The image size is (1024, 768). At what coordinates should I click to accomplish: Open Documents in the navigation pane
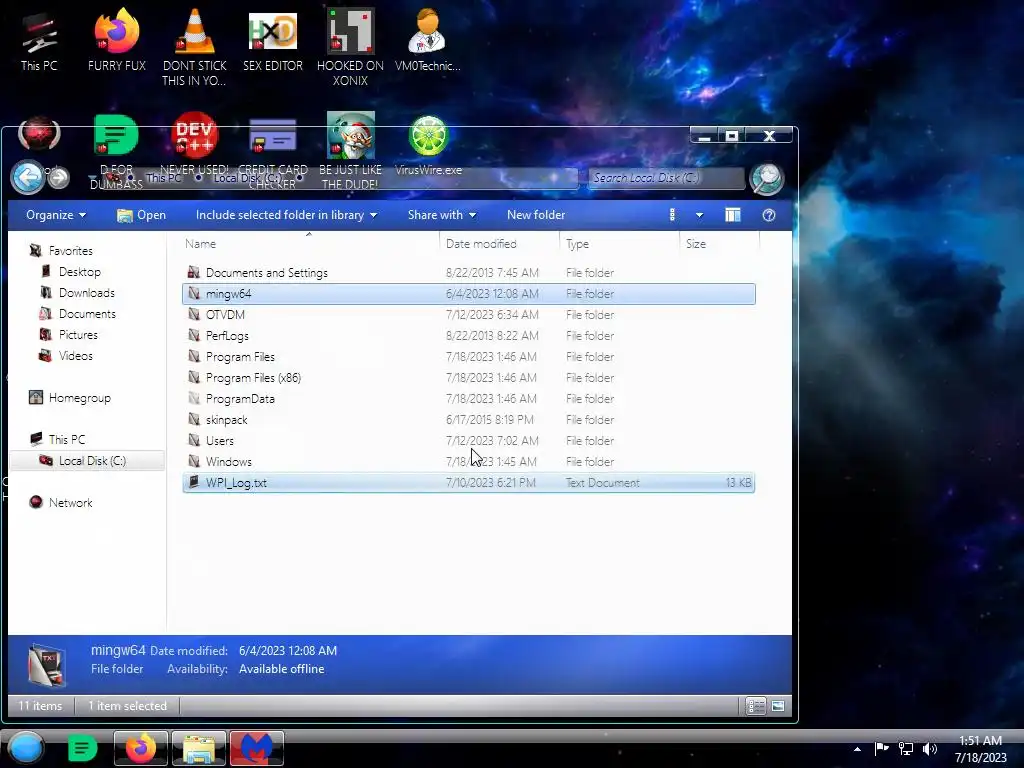(x=87, y=313)
